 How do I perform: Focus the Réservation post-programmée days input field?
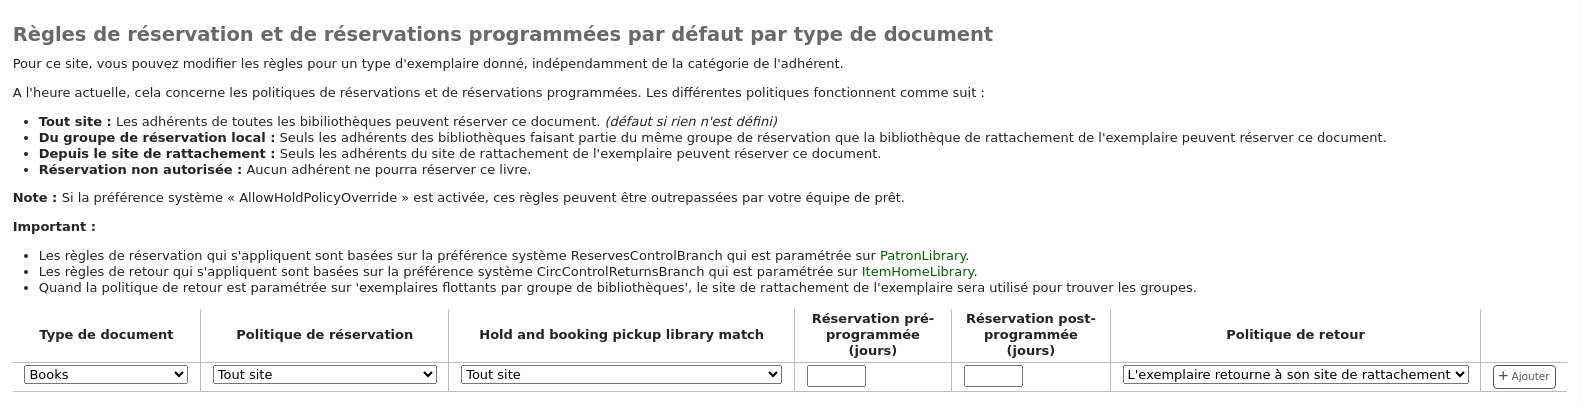click(993, 376)
